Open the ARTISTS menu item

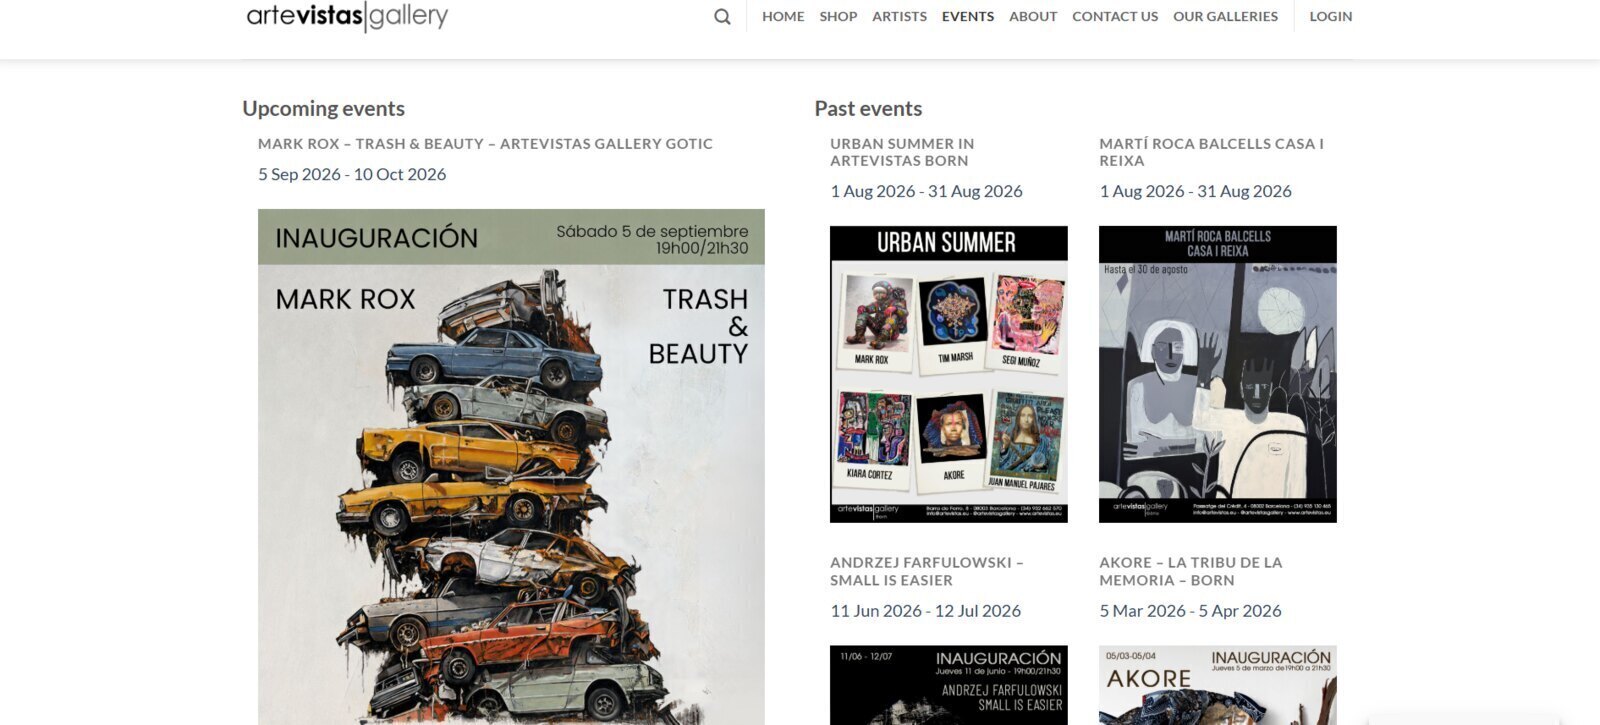click(x=899, y=16)
